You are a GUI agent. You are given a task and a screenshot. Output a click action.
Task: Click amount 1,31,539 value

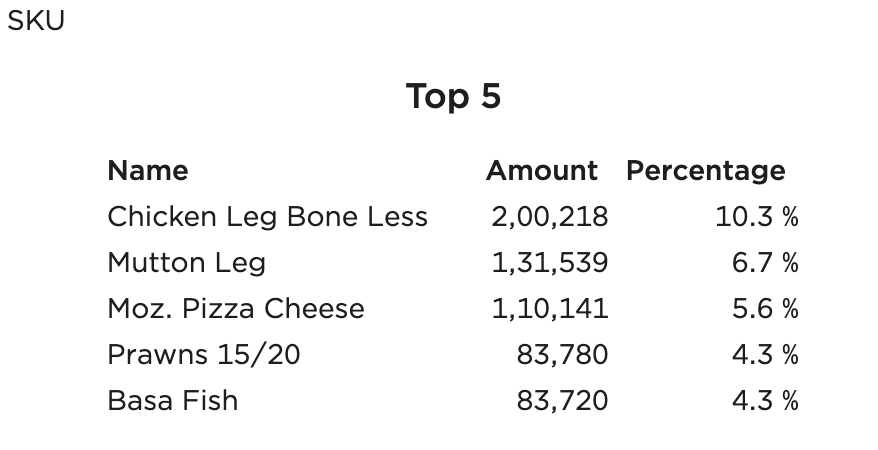[549, 263]
